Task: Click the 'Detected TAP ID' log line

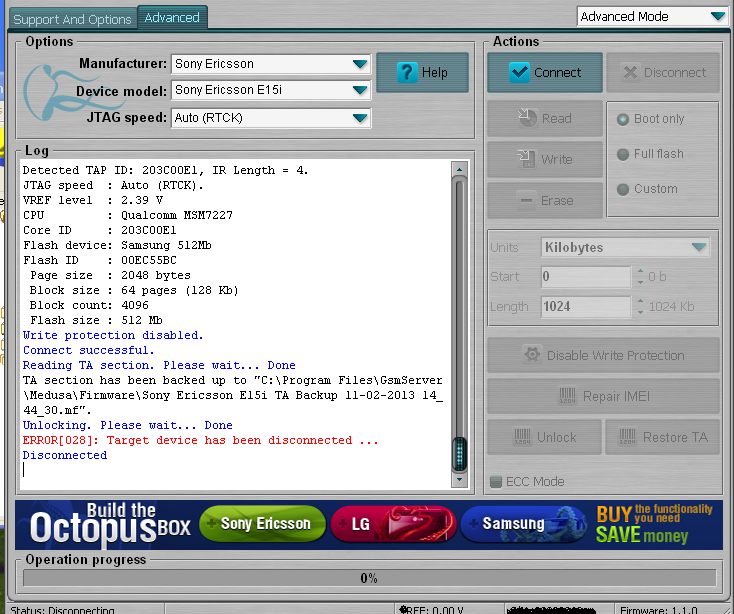Action: [165, 170]
